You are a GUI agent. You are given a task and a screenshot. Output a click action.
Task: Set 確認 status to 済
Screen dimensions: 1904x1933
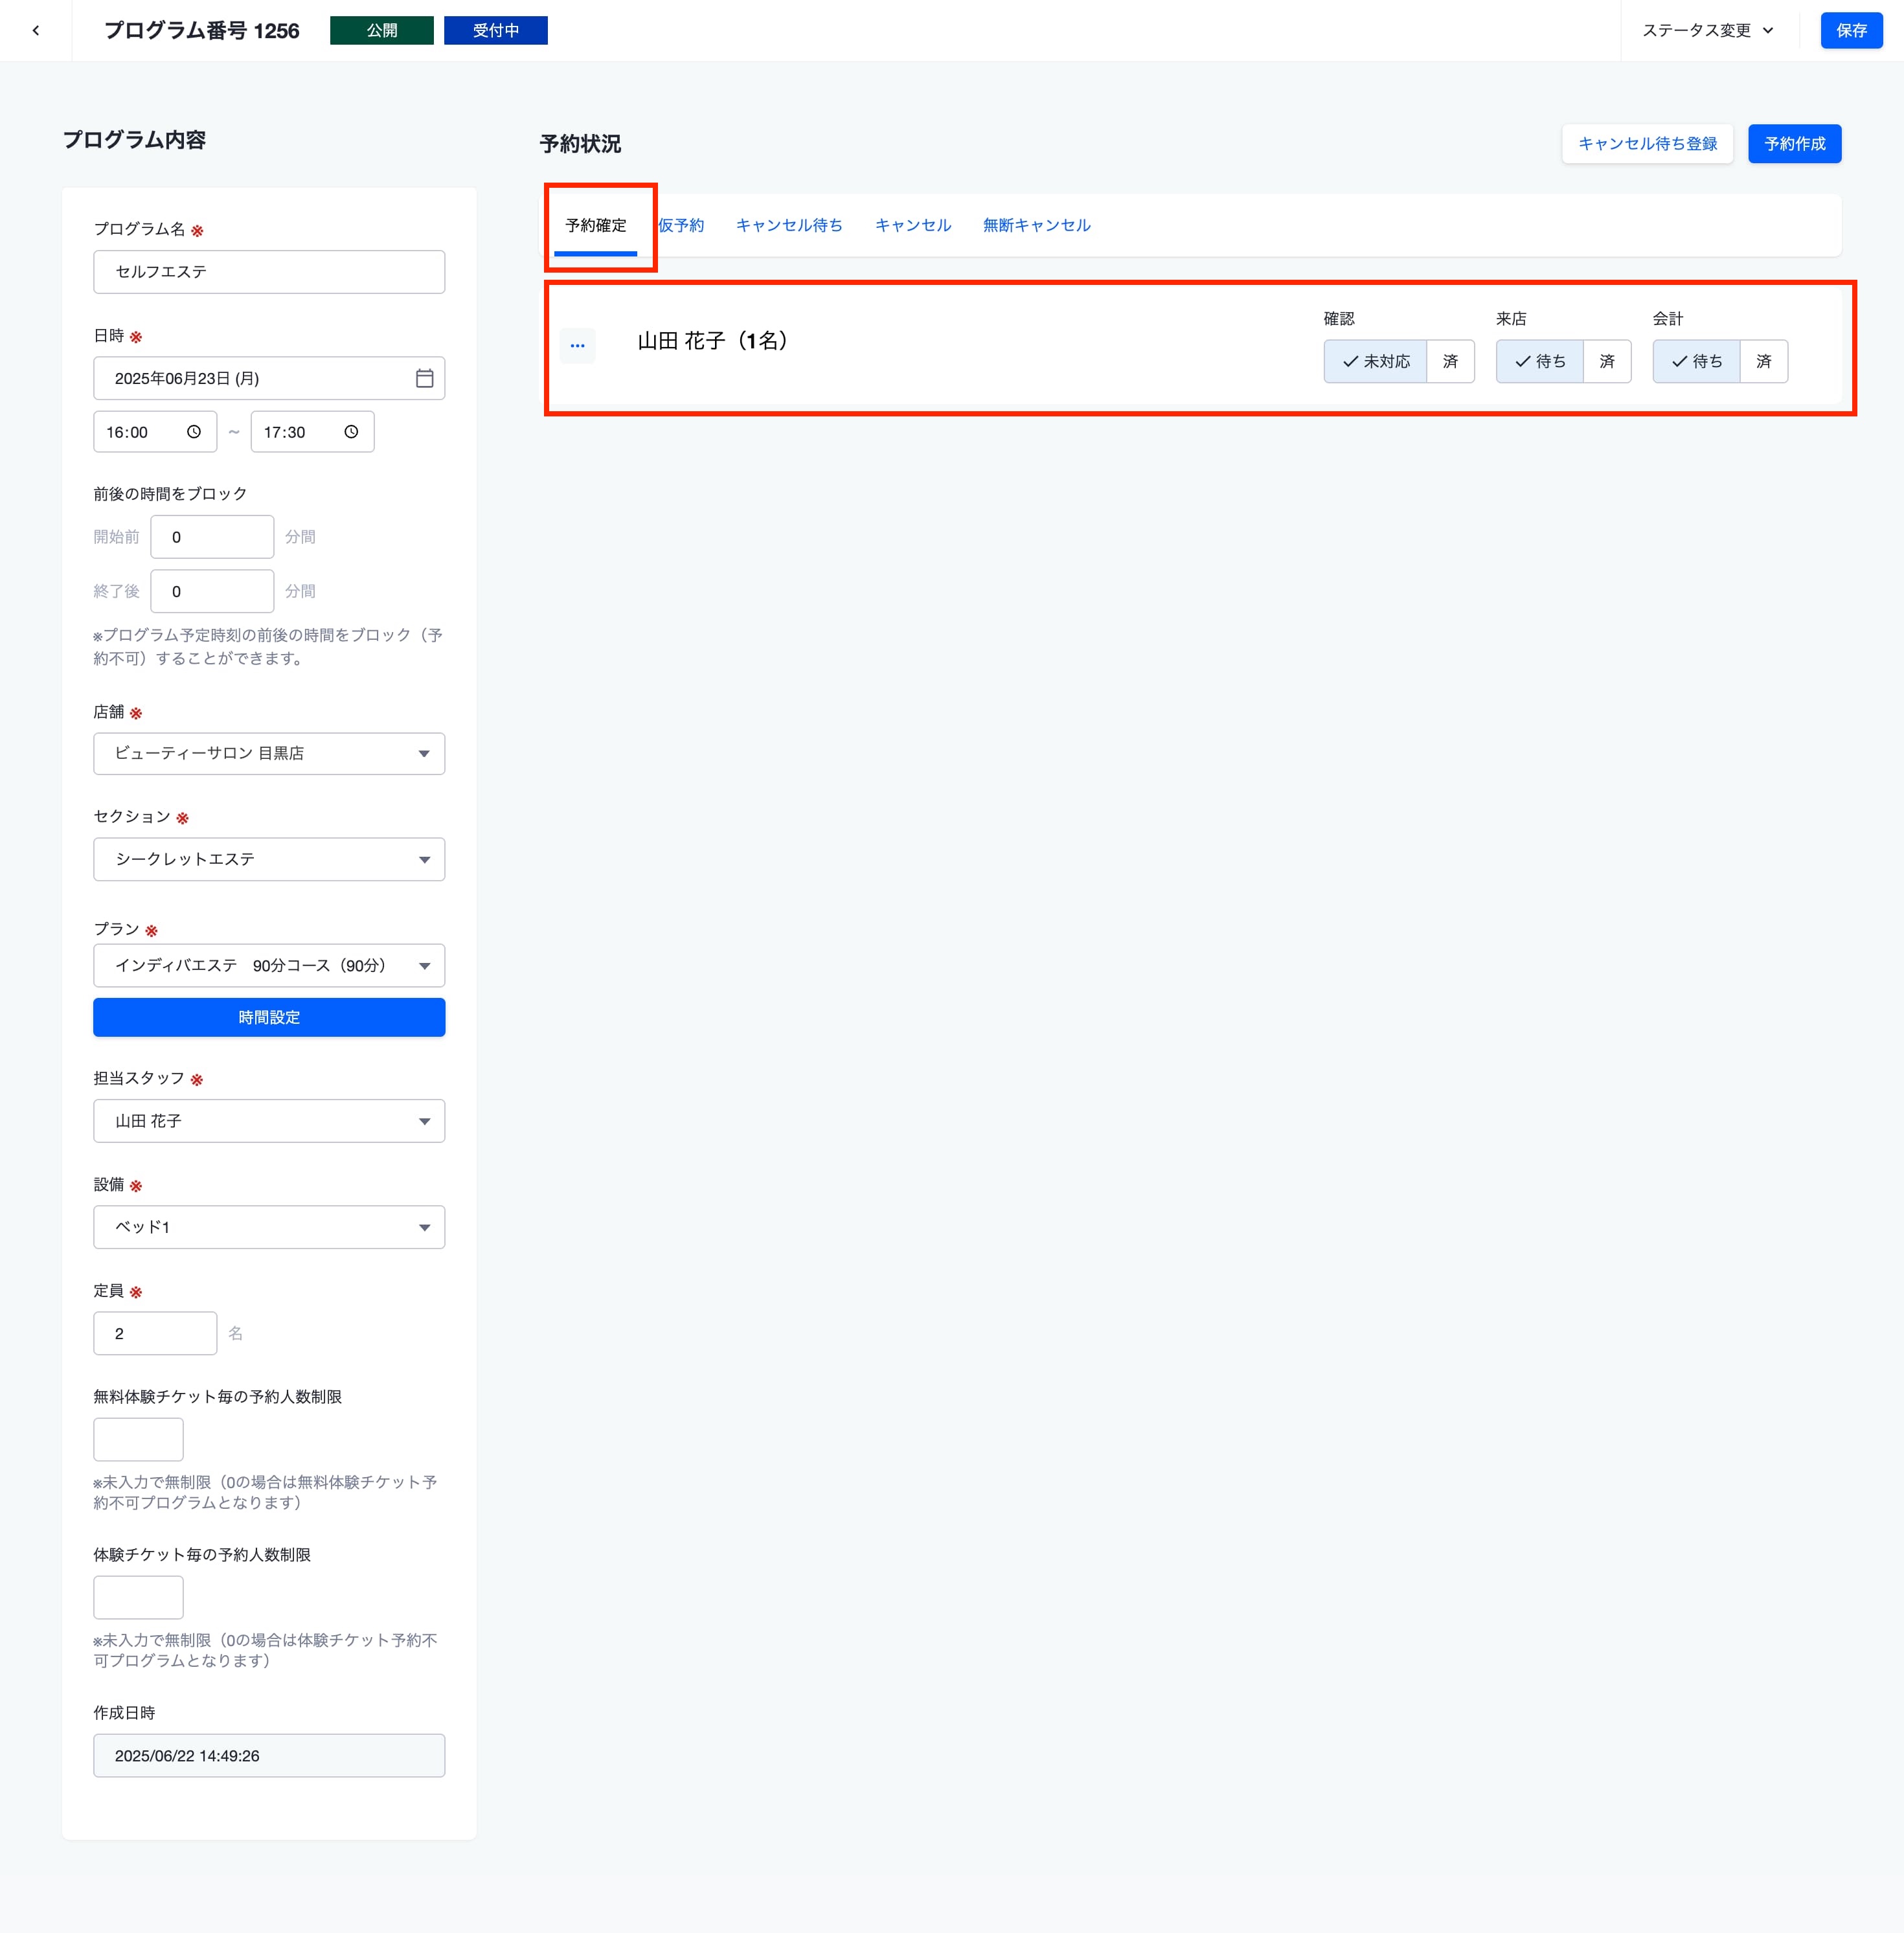click(1450, 361)
